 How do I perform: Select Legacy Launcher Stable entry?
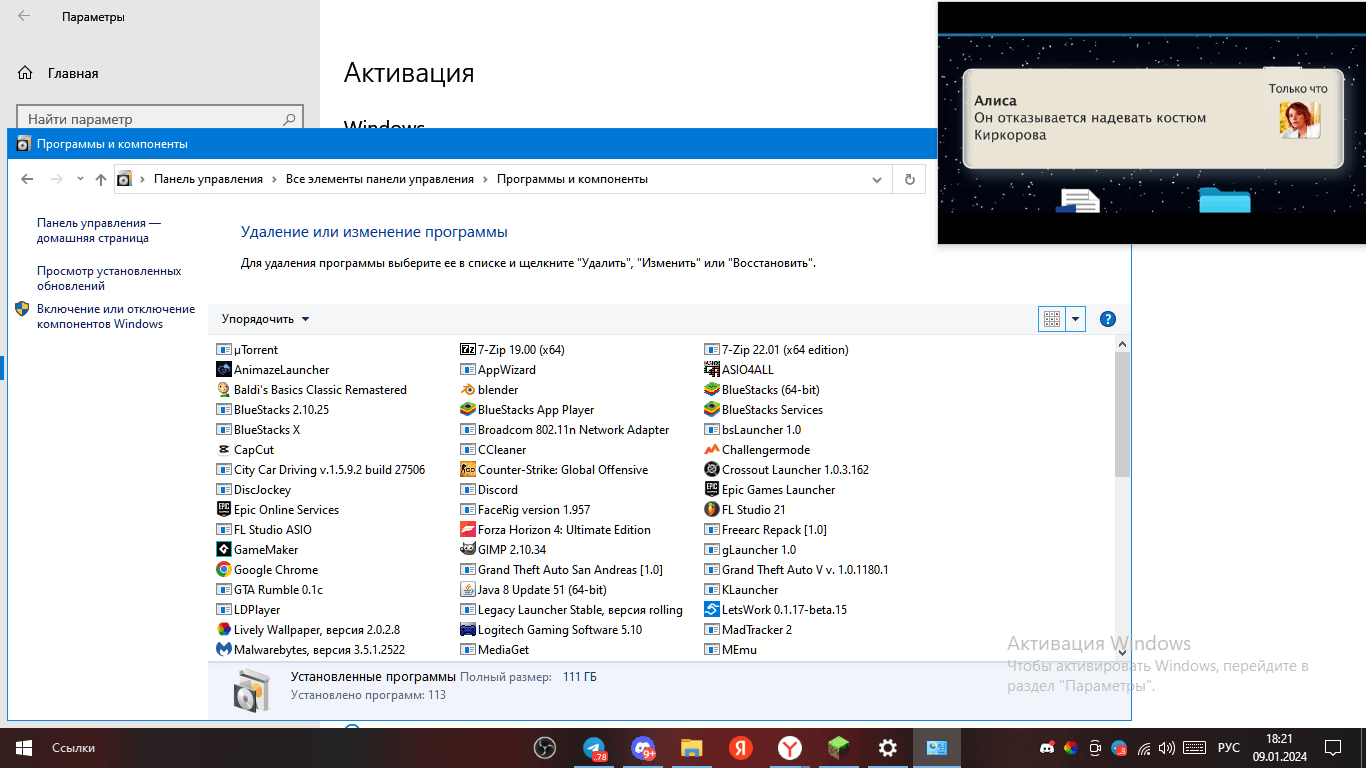(572, 610)
